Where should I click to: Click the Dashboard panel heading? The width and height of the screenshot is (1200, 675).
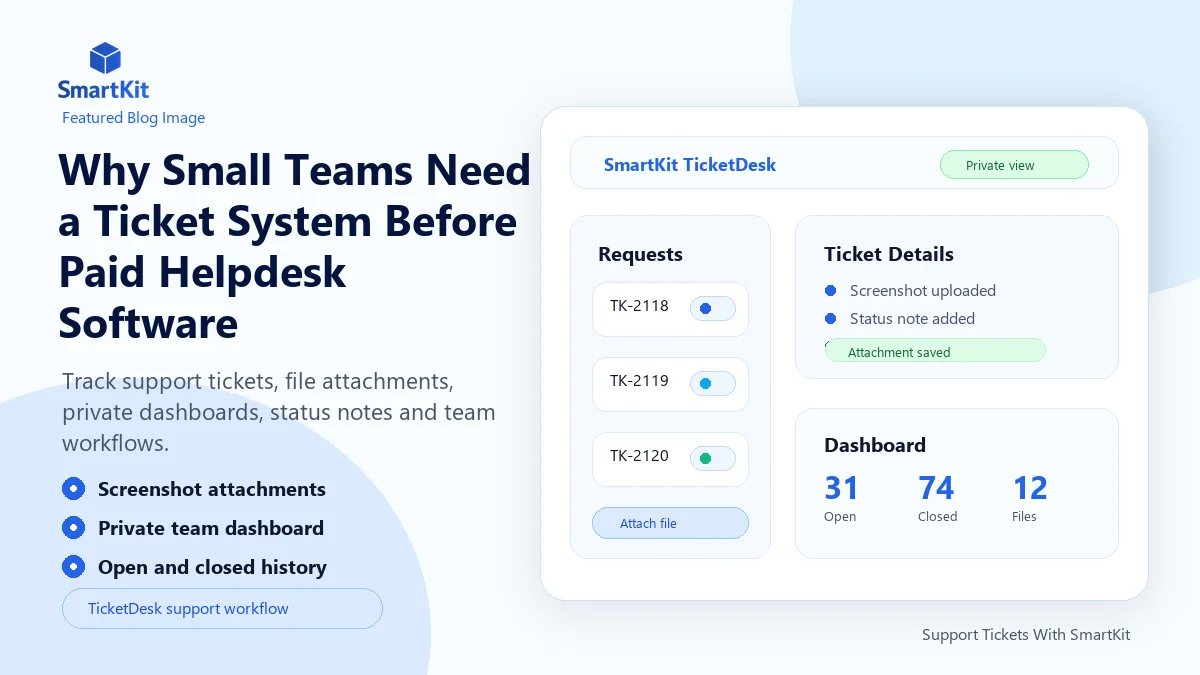pos(875,445)
